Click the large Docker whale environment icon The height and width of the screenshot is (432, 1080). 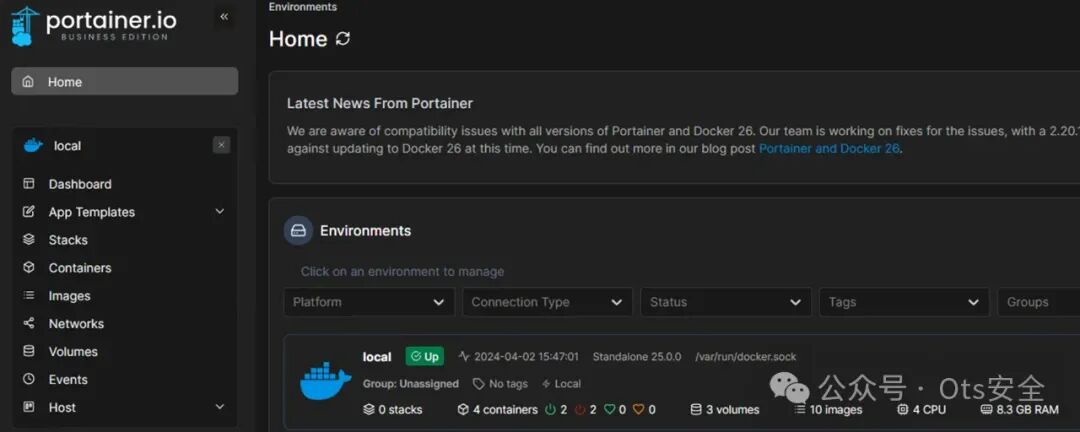coord(326,380)
